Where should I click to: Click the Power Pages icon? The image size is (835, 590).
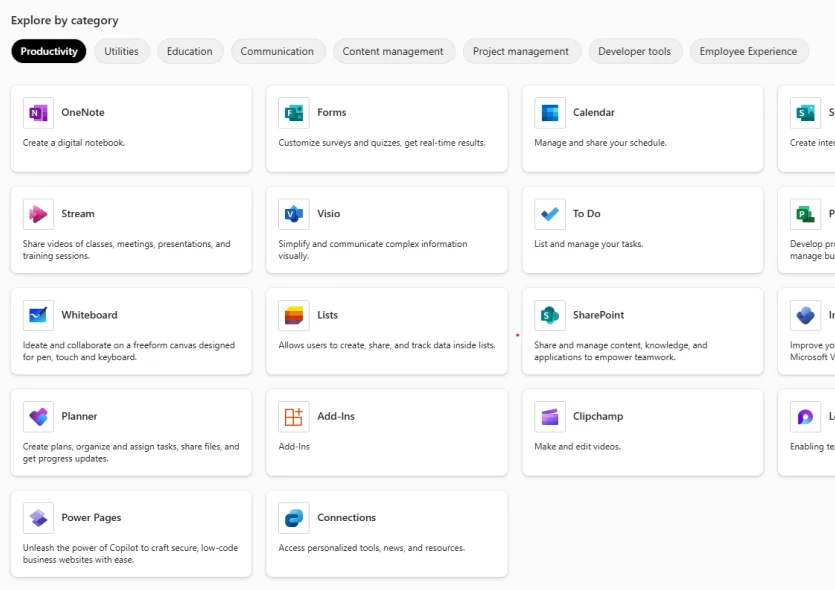coord(38,518)
